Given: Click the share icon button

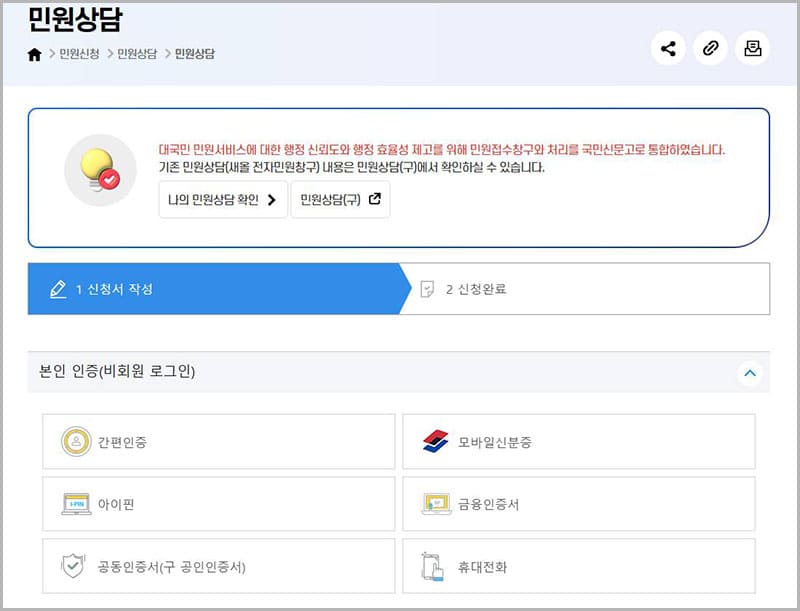Looking at the screenshot, I should tap(668, 48).
